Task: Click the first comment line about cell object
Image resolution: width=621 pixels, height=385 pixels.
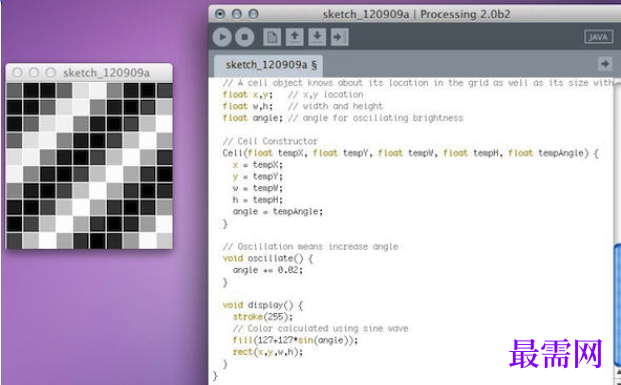Action: (x=418, y=83)
